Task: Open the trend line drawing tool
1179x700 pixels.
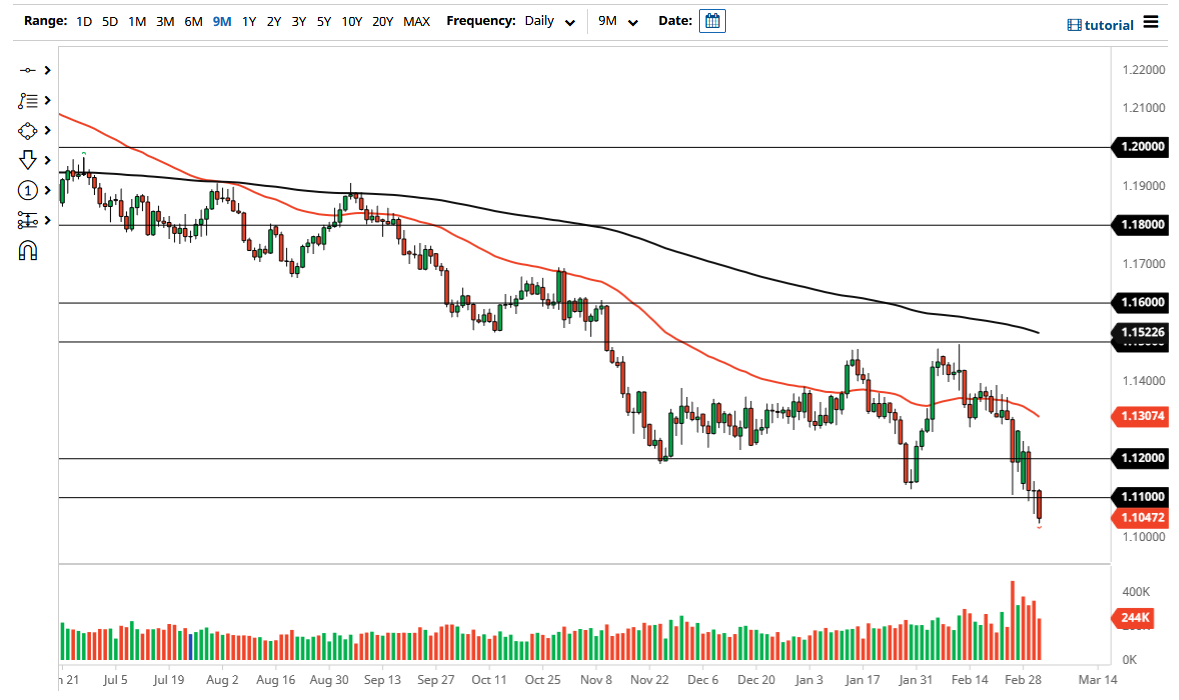Action: [28, 100]
